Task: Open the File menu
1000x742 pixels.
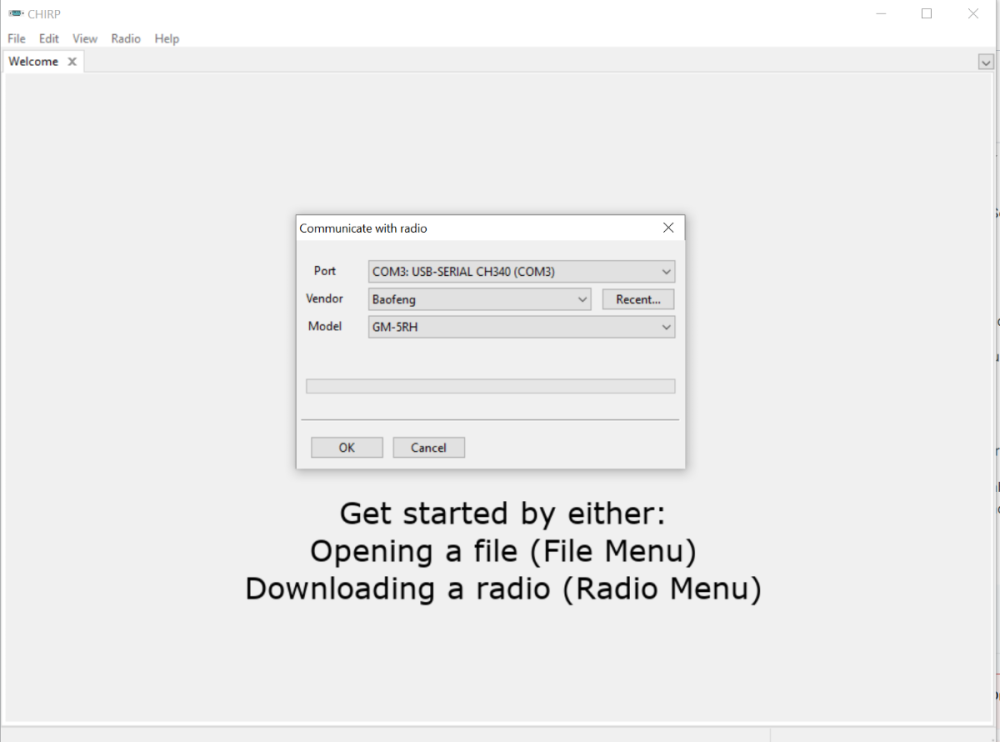Action: (16, 38)
